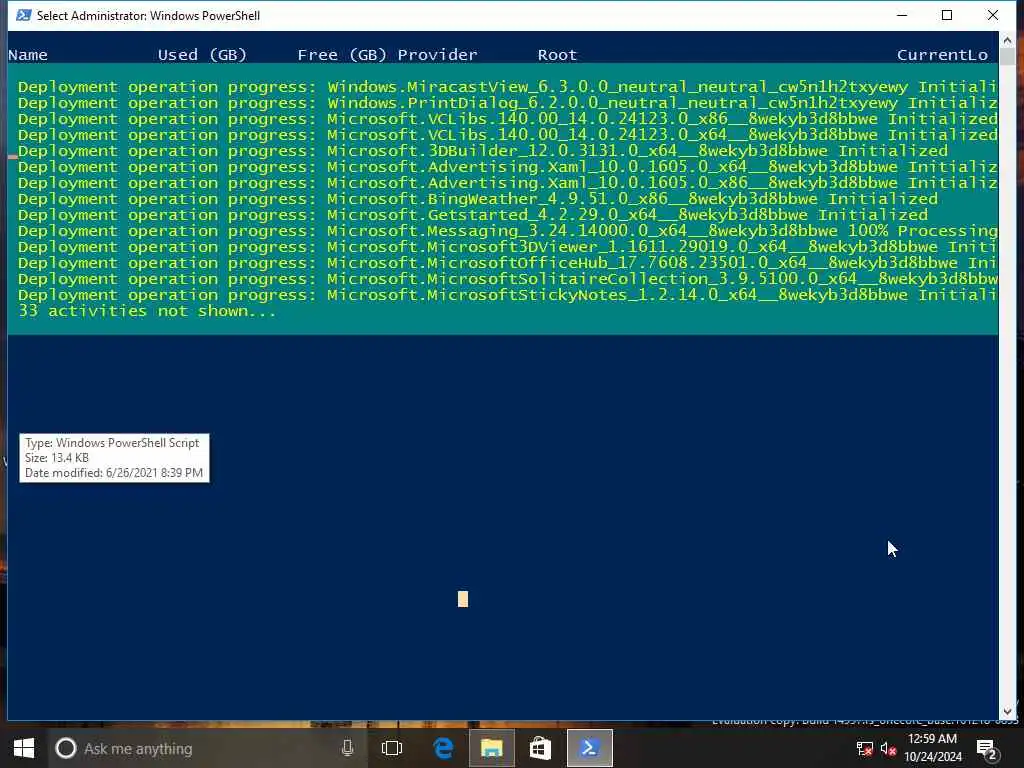
Task: Minimize the PowerShell window
Action: (902, 15)
